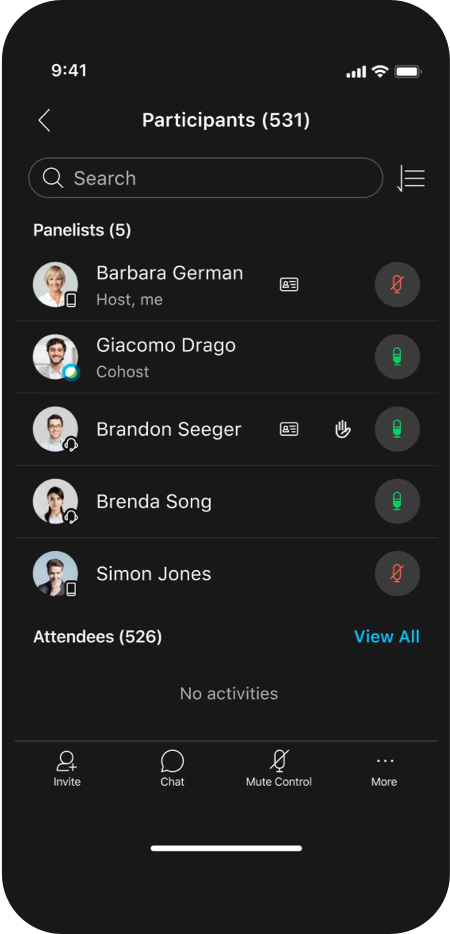Image resolution: width=450 pixels, height=934 pixels.
Task: Click Brandon Seeger's contact card icon
Action: point(289,429)
